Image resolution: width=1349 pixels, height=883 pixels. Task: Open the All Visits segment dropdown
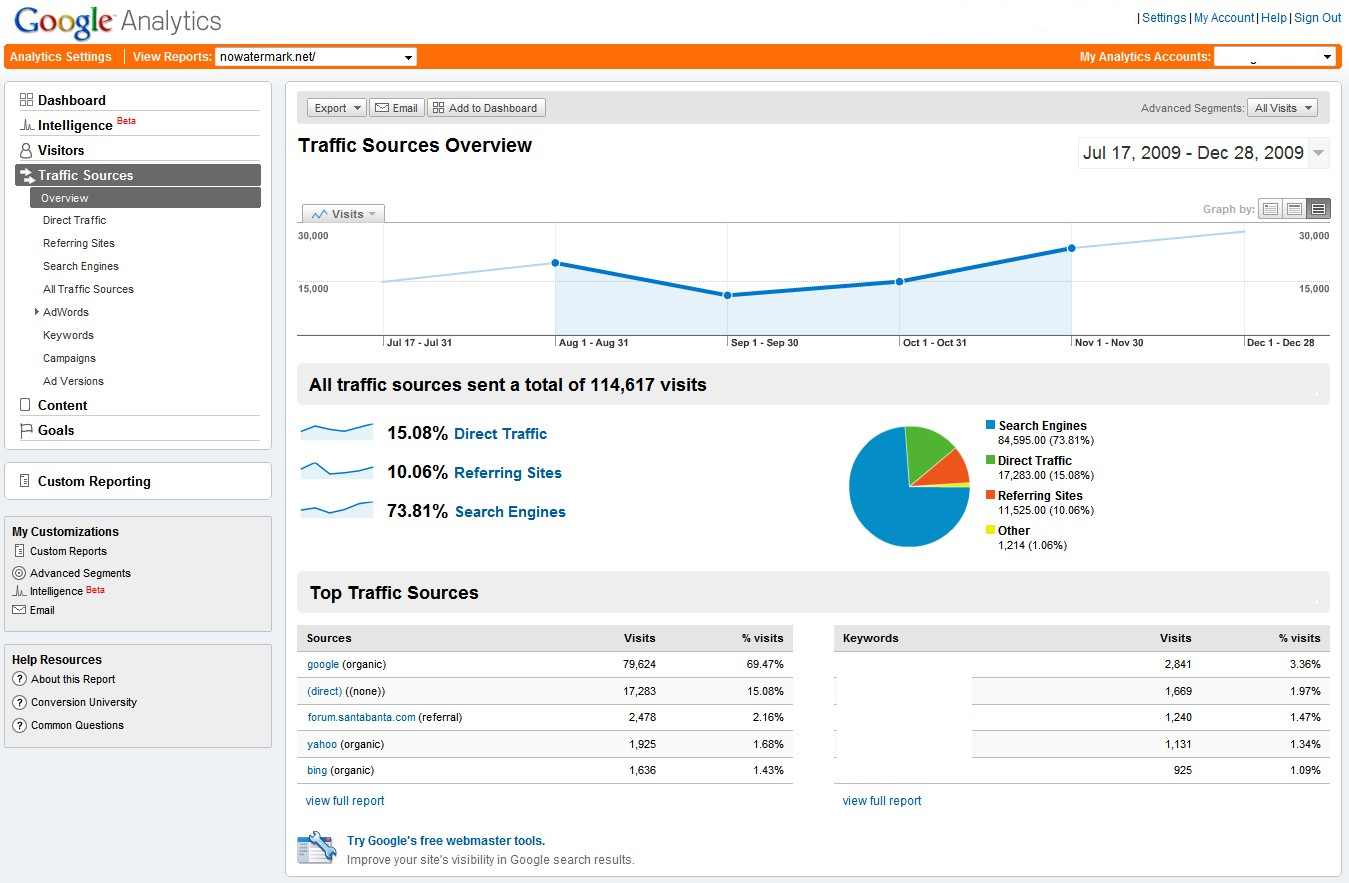coord(1282,108)
